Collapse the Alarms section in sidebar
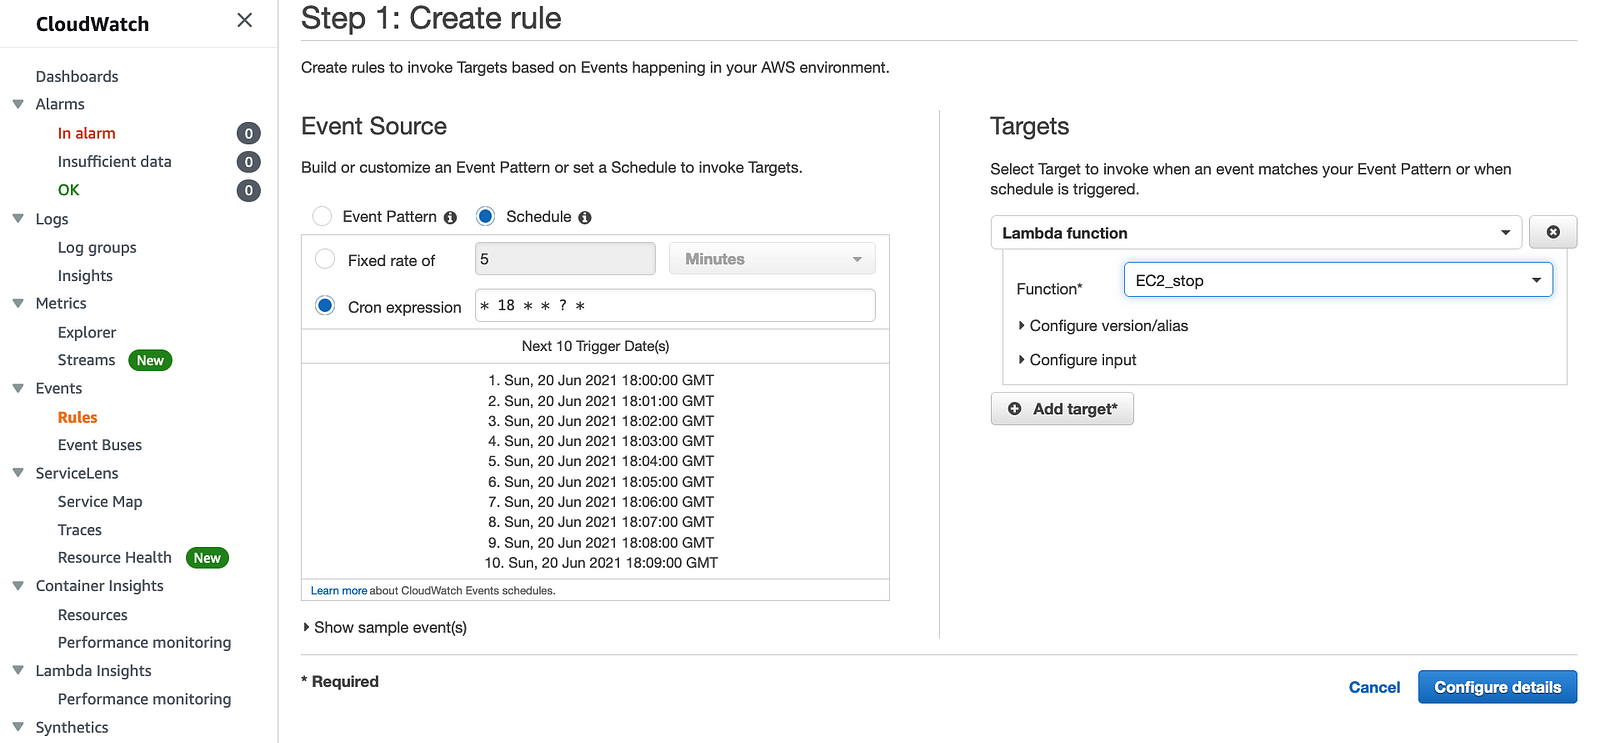This screenshot has height=743, width=1600. coord(18,104)
